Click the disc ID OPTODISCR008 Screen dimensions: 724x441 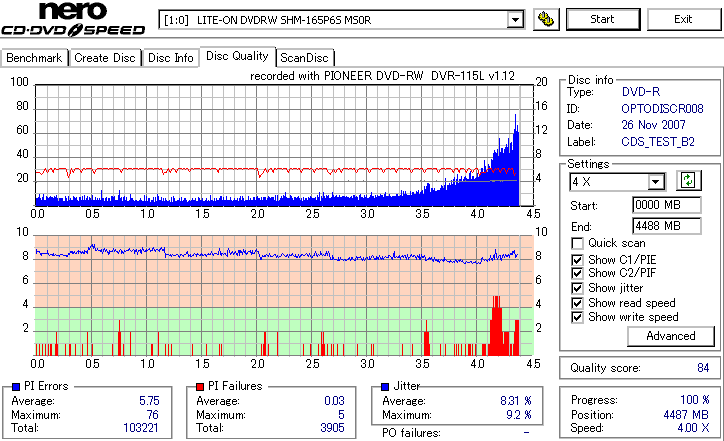[662, 109]
